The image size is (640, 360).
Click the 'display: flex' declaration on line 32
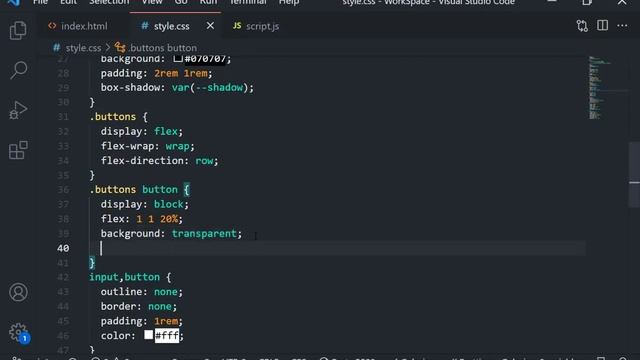tap(142, 131)
